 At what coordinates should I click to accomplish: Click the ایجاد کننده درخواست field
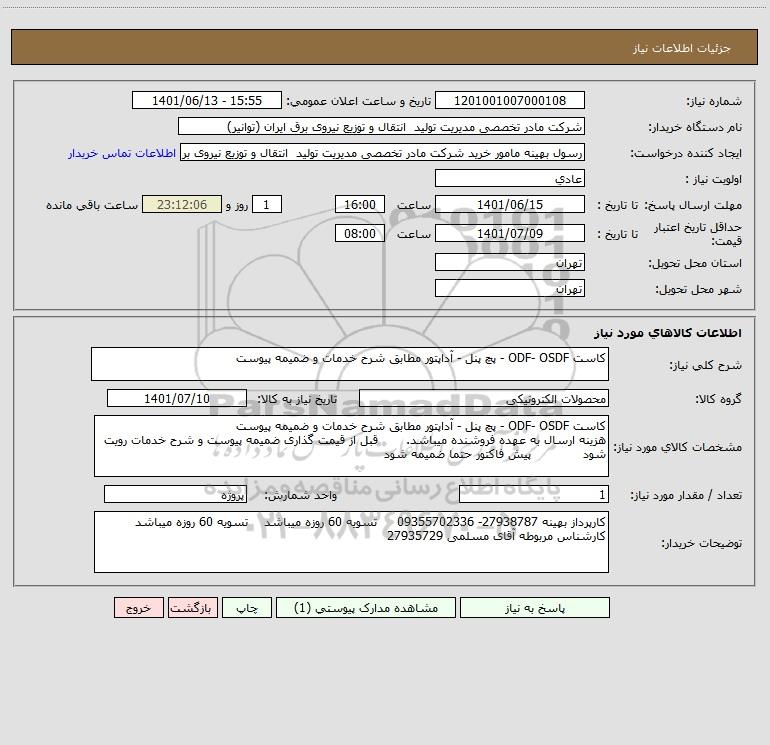coord(382,152)
